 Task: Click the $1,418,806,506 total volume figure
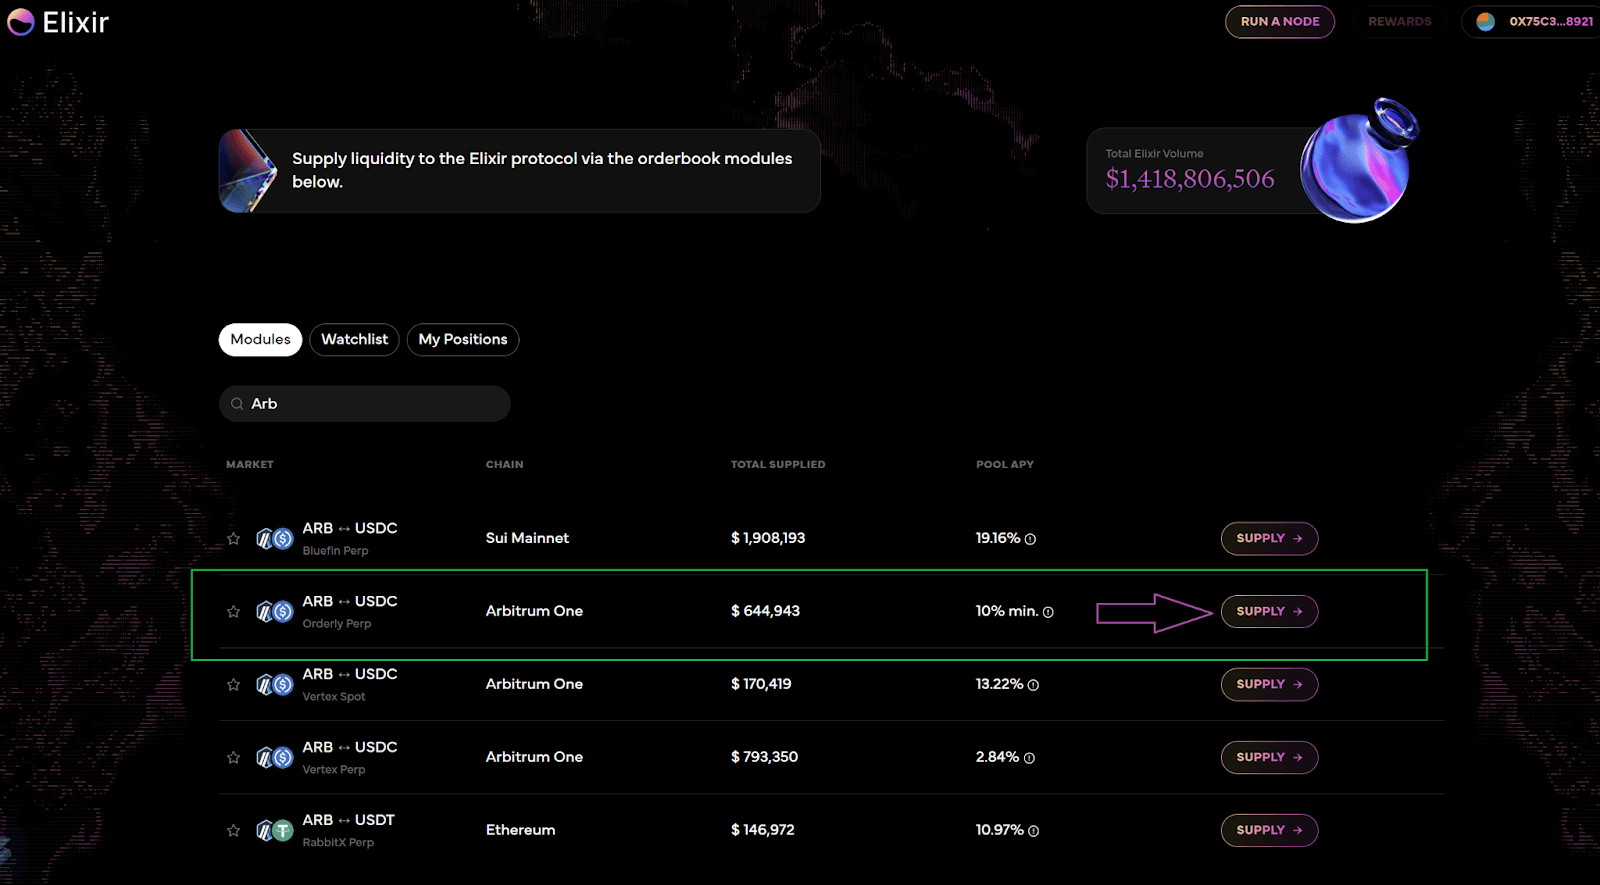pyautogui.click(x=1190, y=179)
